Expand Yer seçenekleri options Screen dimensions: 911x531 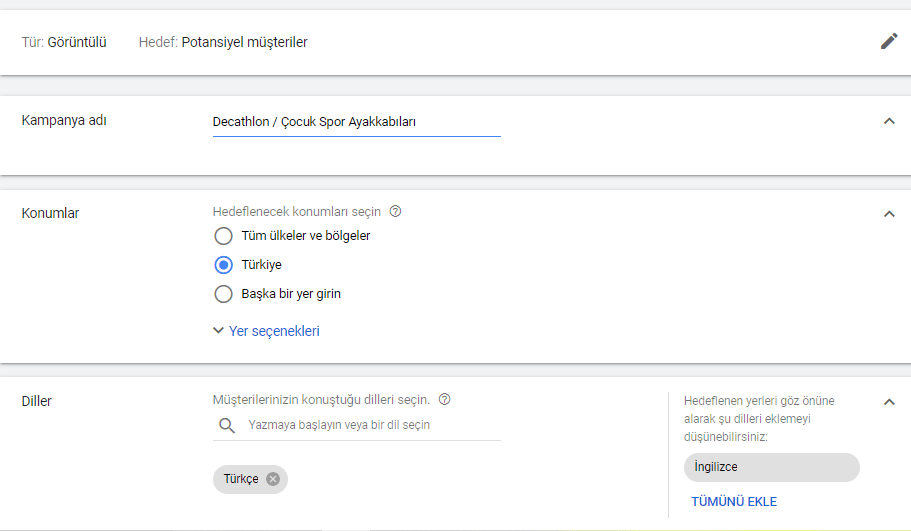pyautogui.click(x=266, y=331)
